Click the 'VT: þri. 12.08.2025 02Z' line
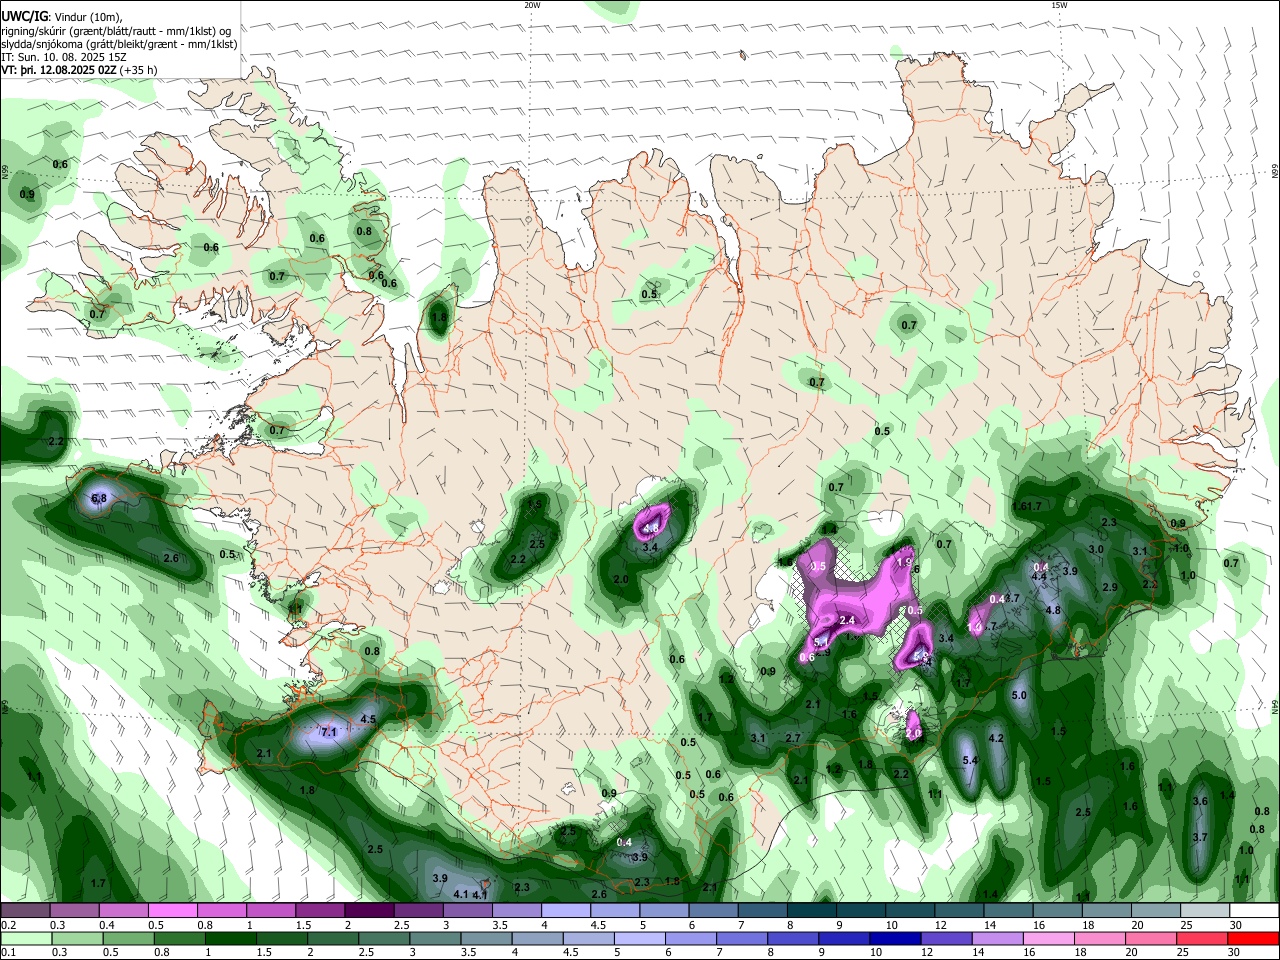This screenshot has height=960, width=1280. [x=59, y=70]
